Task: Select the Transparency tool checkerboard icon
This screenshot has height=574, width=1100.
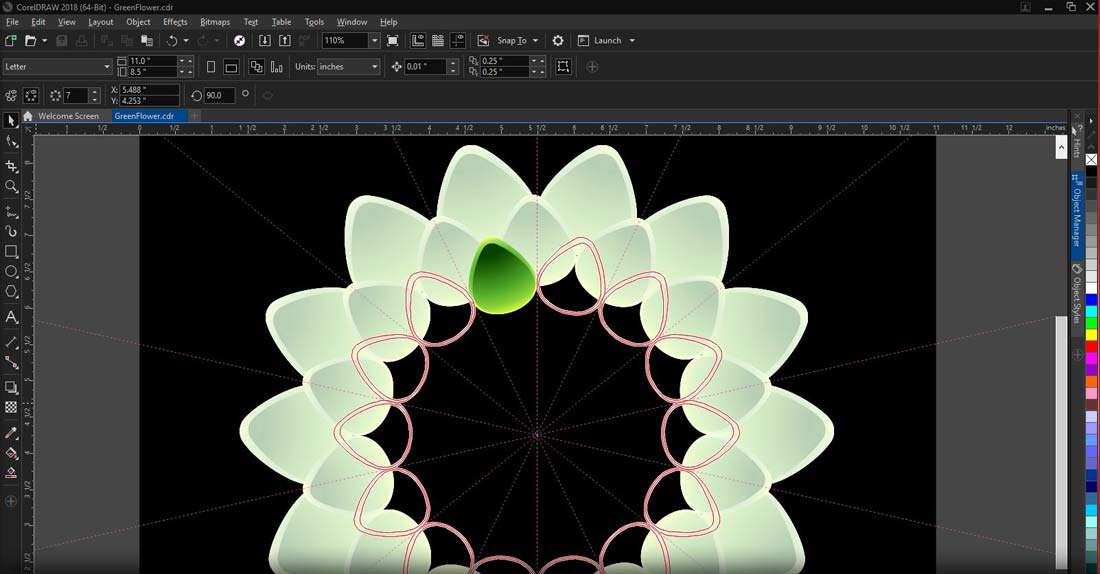Action: point(11,408)
